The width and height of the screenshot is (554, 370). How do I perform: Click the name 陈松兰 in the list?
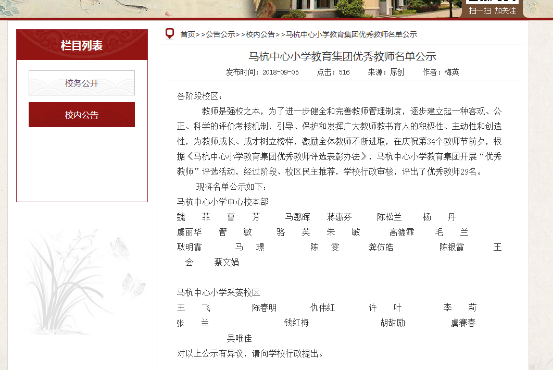389,217
